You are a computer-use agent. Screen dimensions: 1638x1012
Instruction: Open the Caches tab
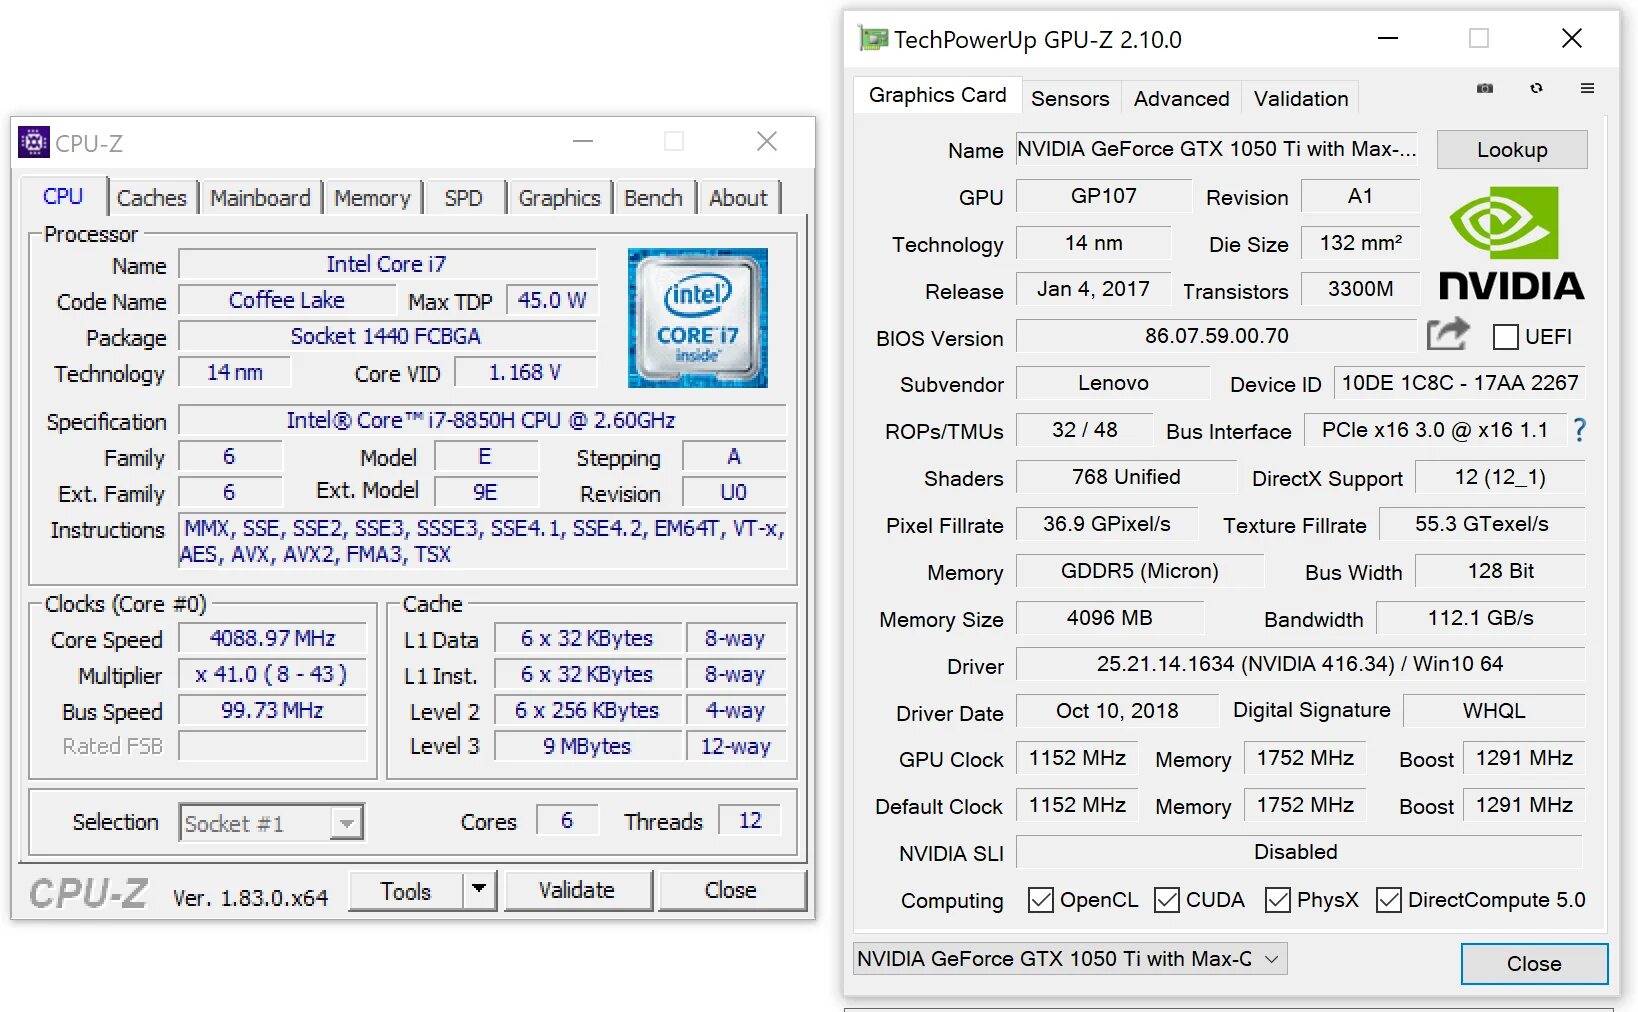152,198
